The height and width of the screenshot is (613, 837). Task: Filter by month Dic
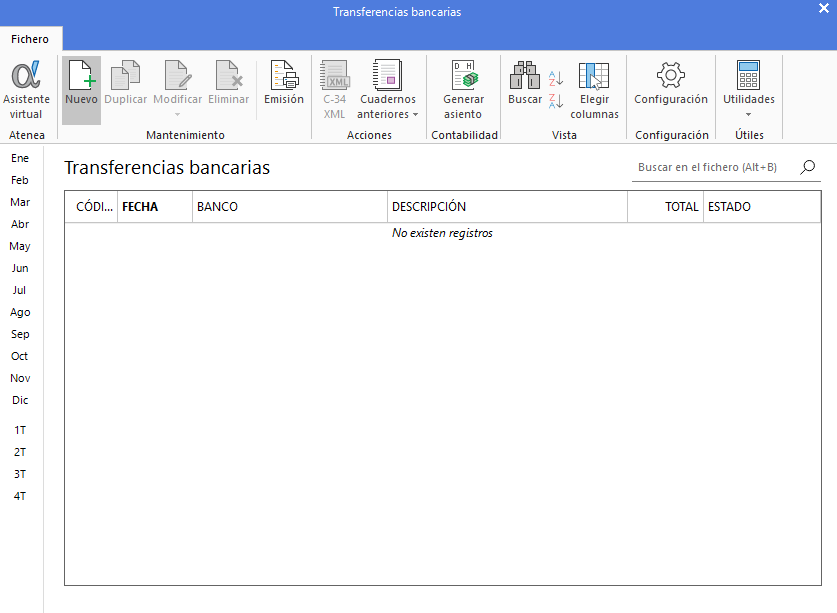click(x=20, y=400)
